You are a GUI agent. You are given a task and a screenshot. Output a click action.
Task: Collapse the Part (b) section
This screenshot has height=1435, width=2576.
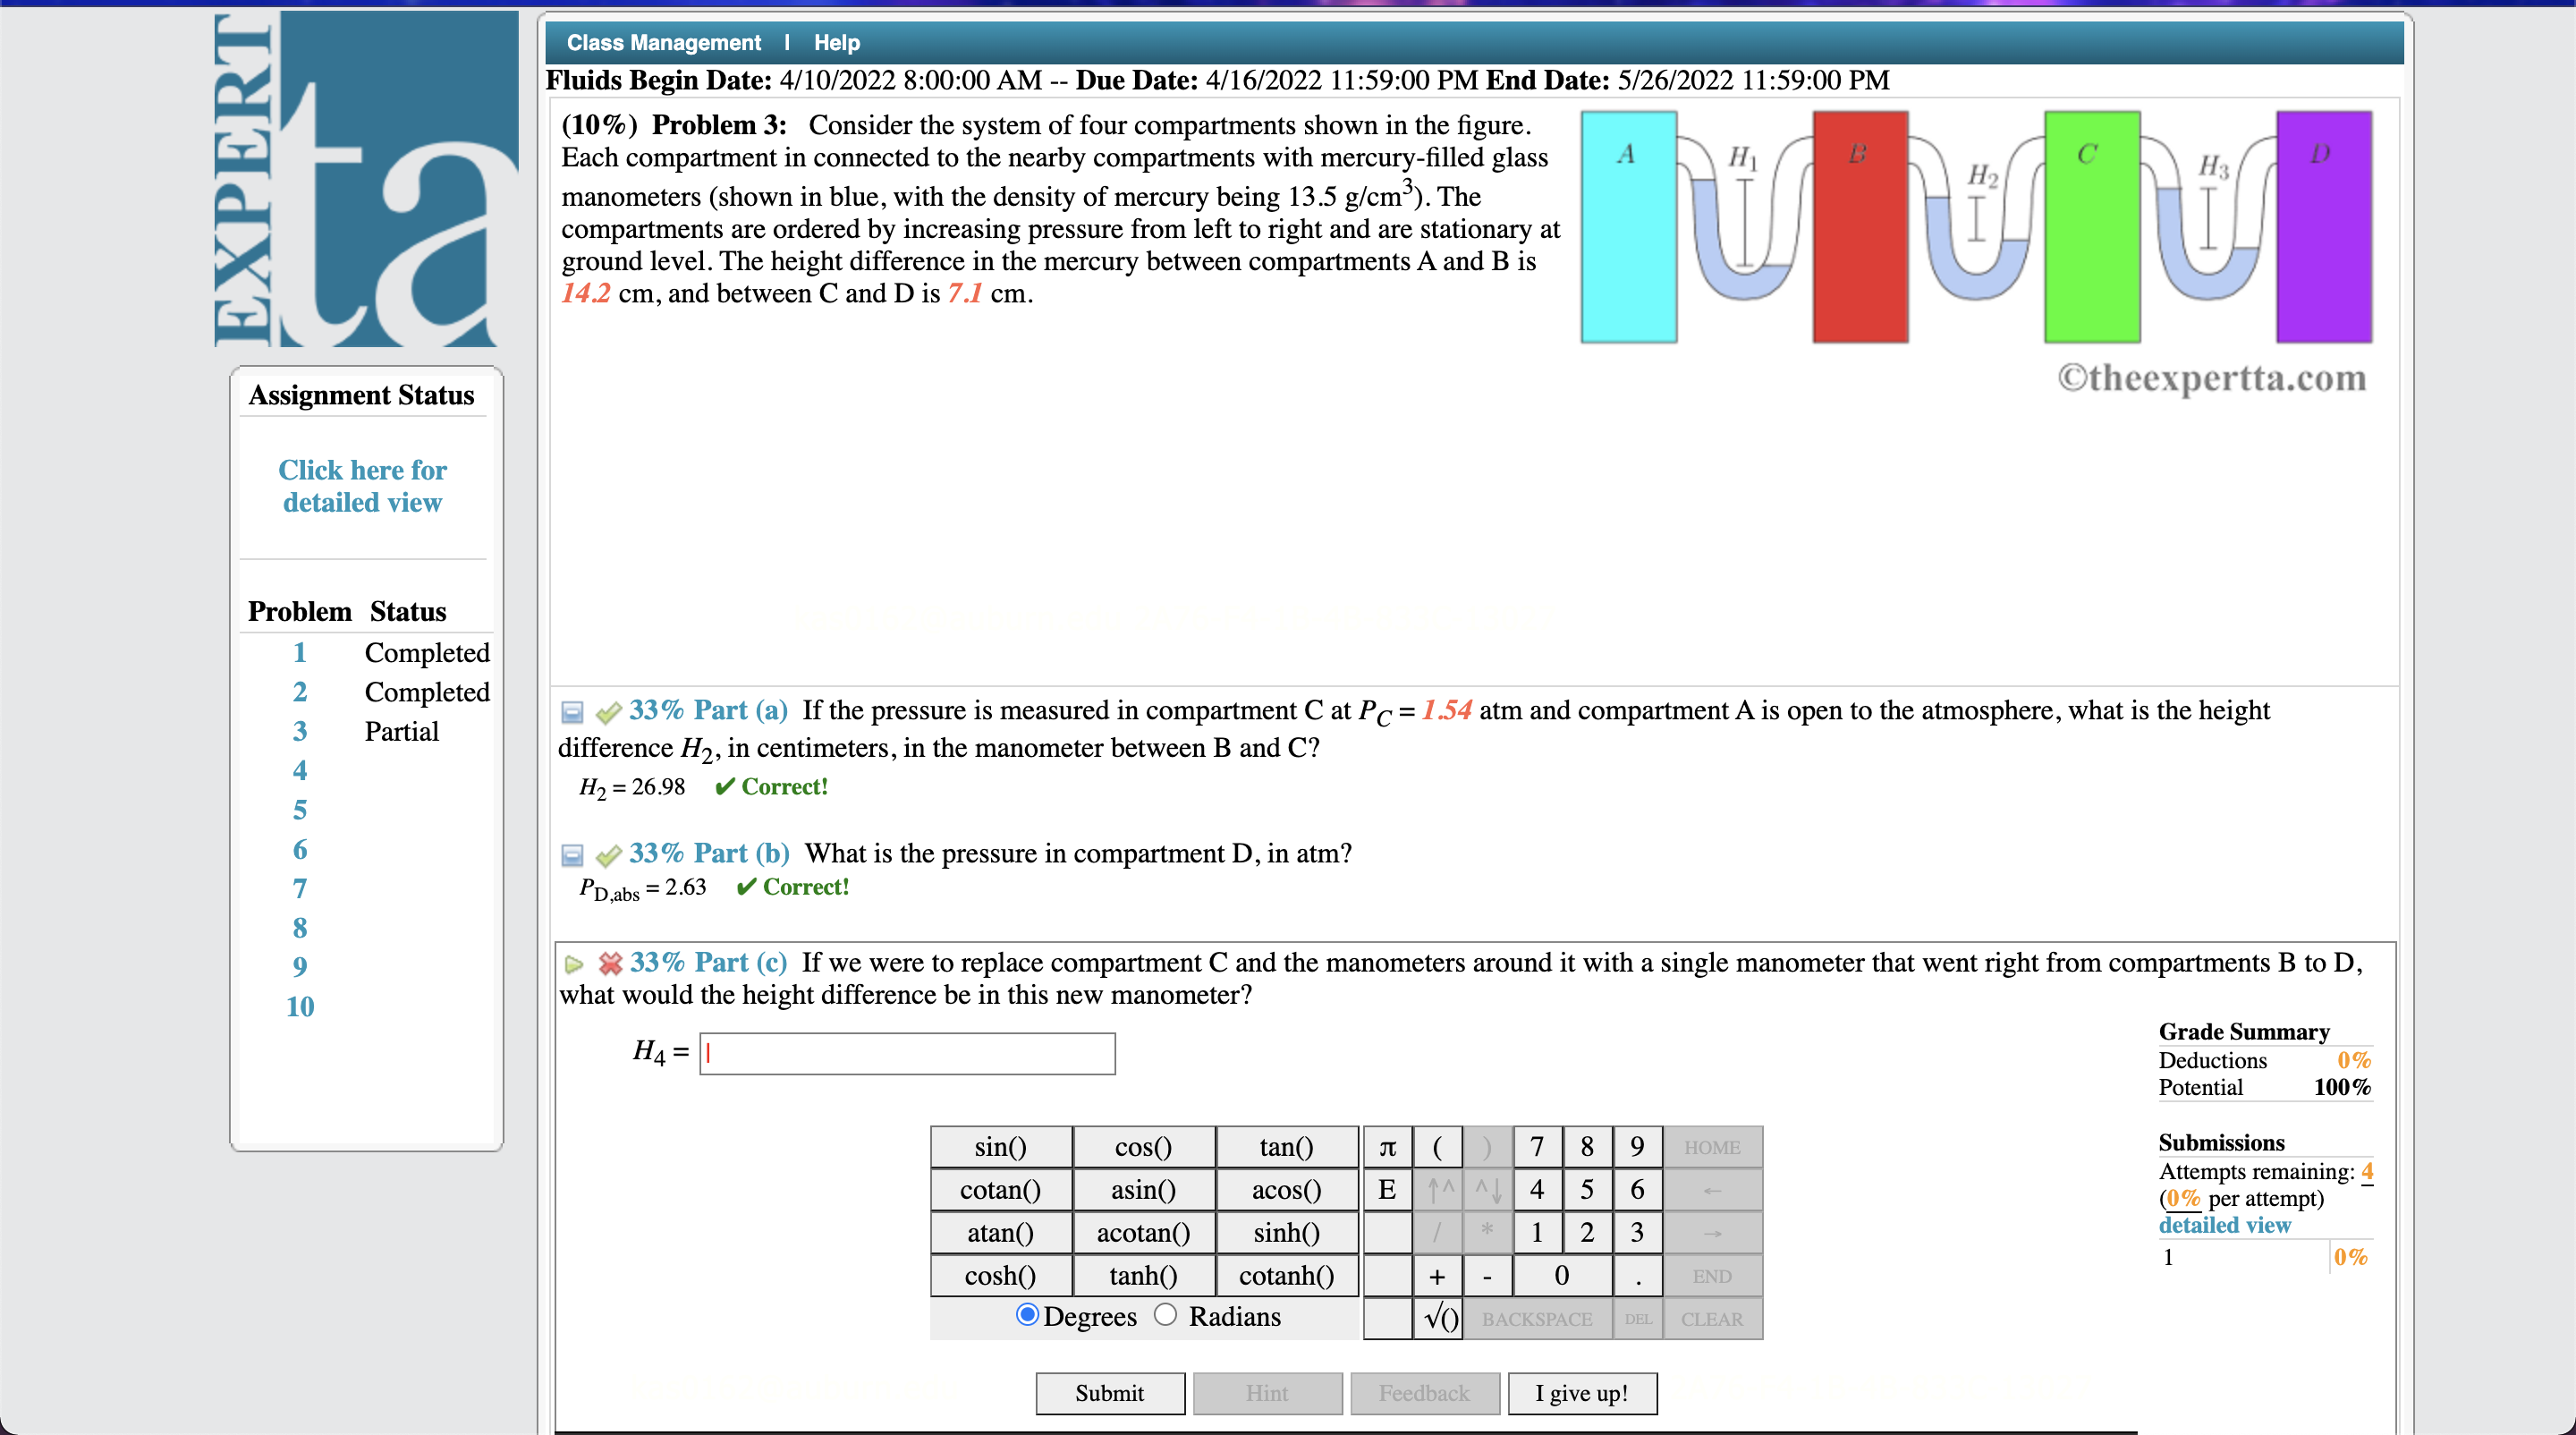(x=571, y=855)
